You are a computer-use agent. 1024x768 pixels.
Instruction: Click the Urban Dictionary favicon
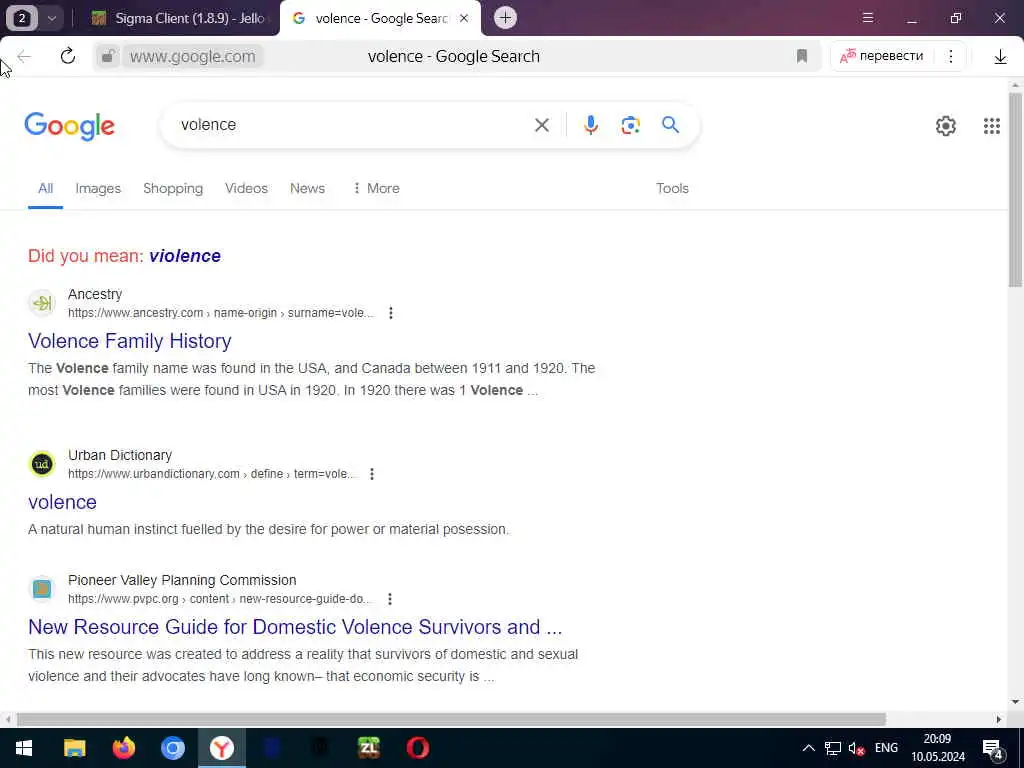coord(42,464)
